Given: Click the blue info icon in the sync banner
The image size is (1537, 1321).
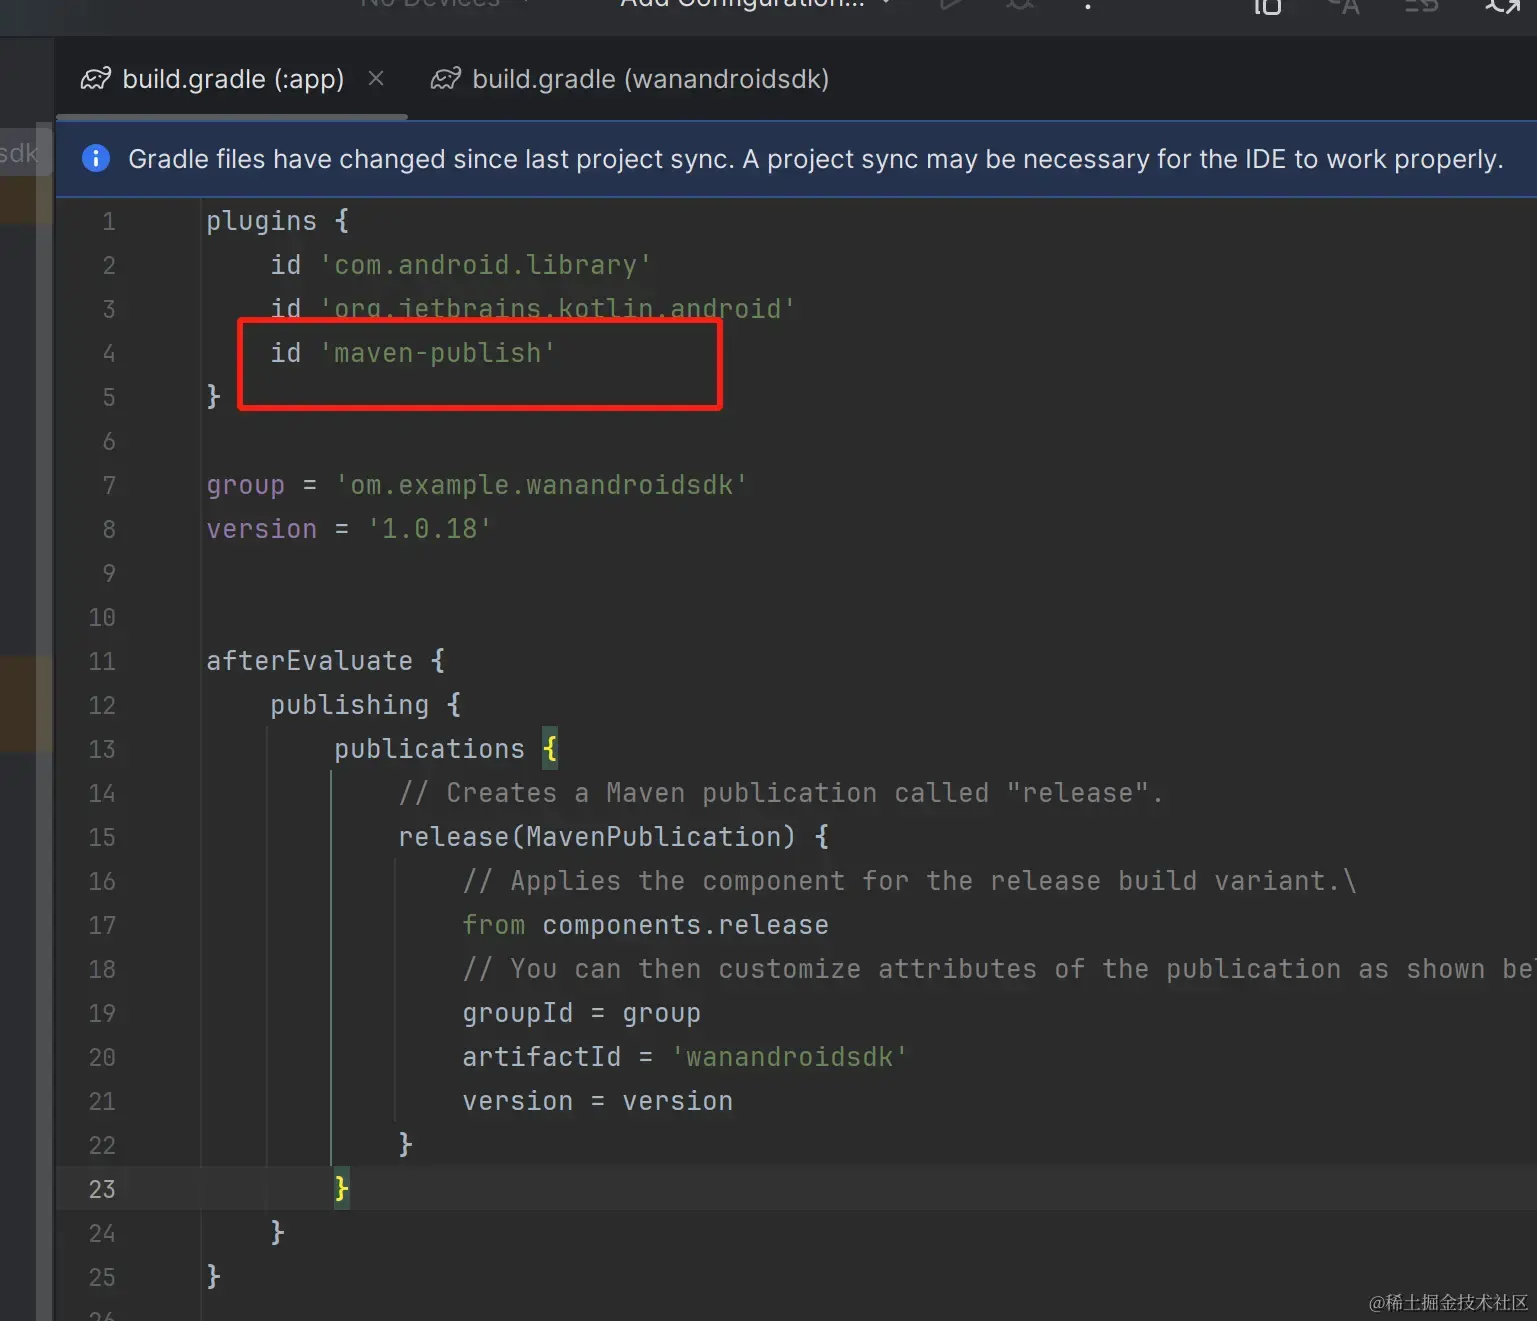Looking at the screenshot, I should 96,158.
